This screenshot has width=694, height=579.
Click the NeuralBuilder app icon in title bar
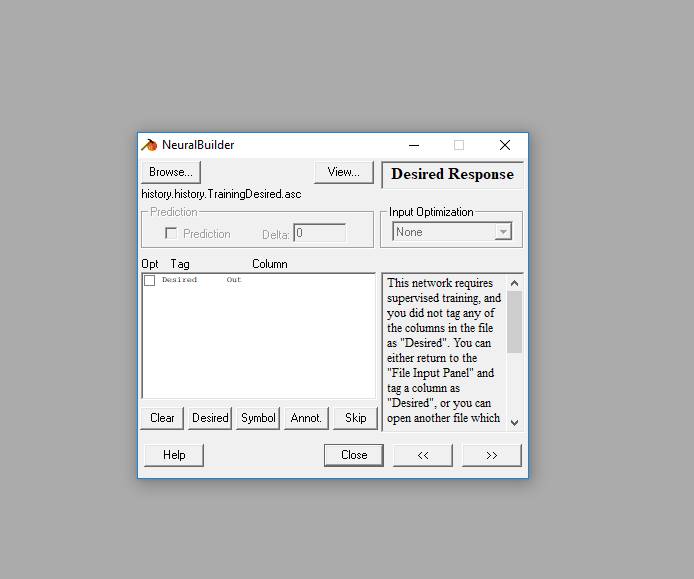click(x=149, y=145)
